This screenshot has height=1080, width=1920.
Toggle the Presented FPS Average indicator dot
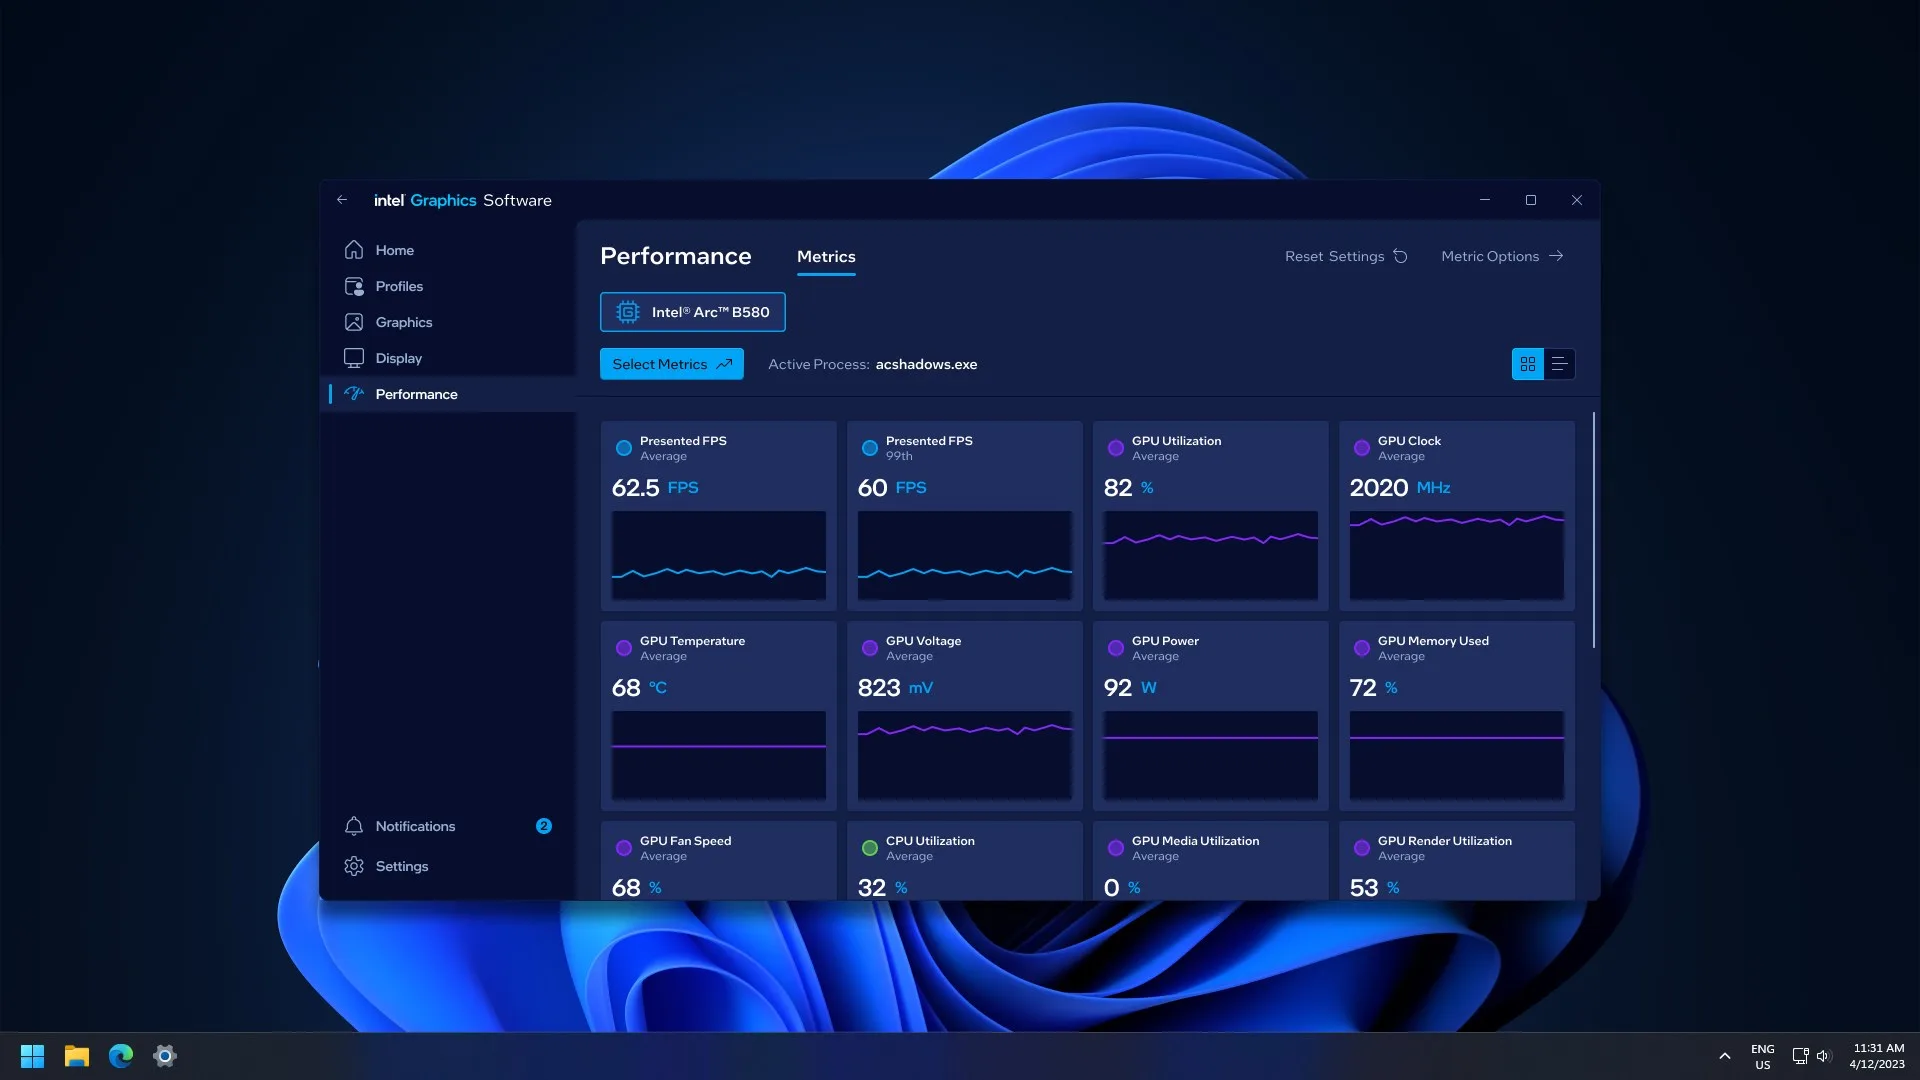tap(624, 448)
